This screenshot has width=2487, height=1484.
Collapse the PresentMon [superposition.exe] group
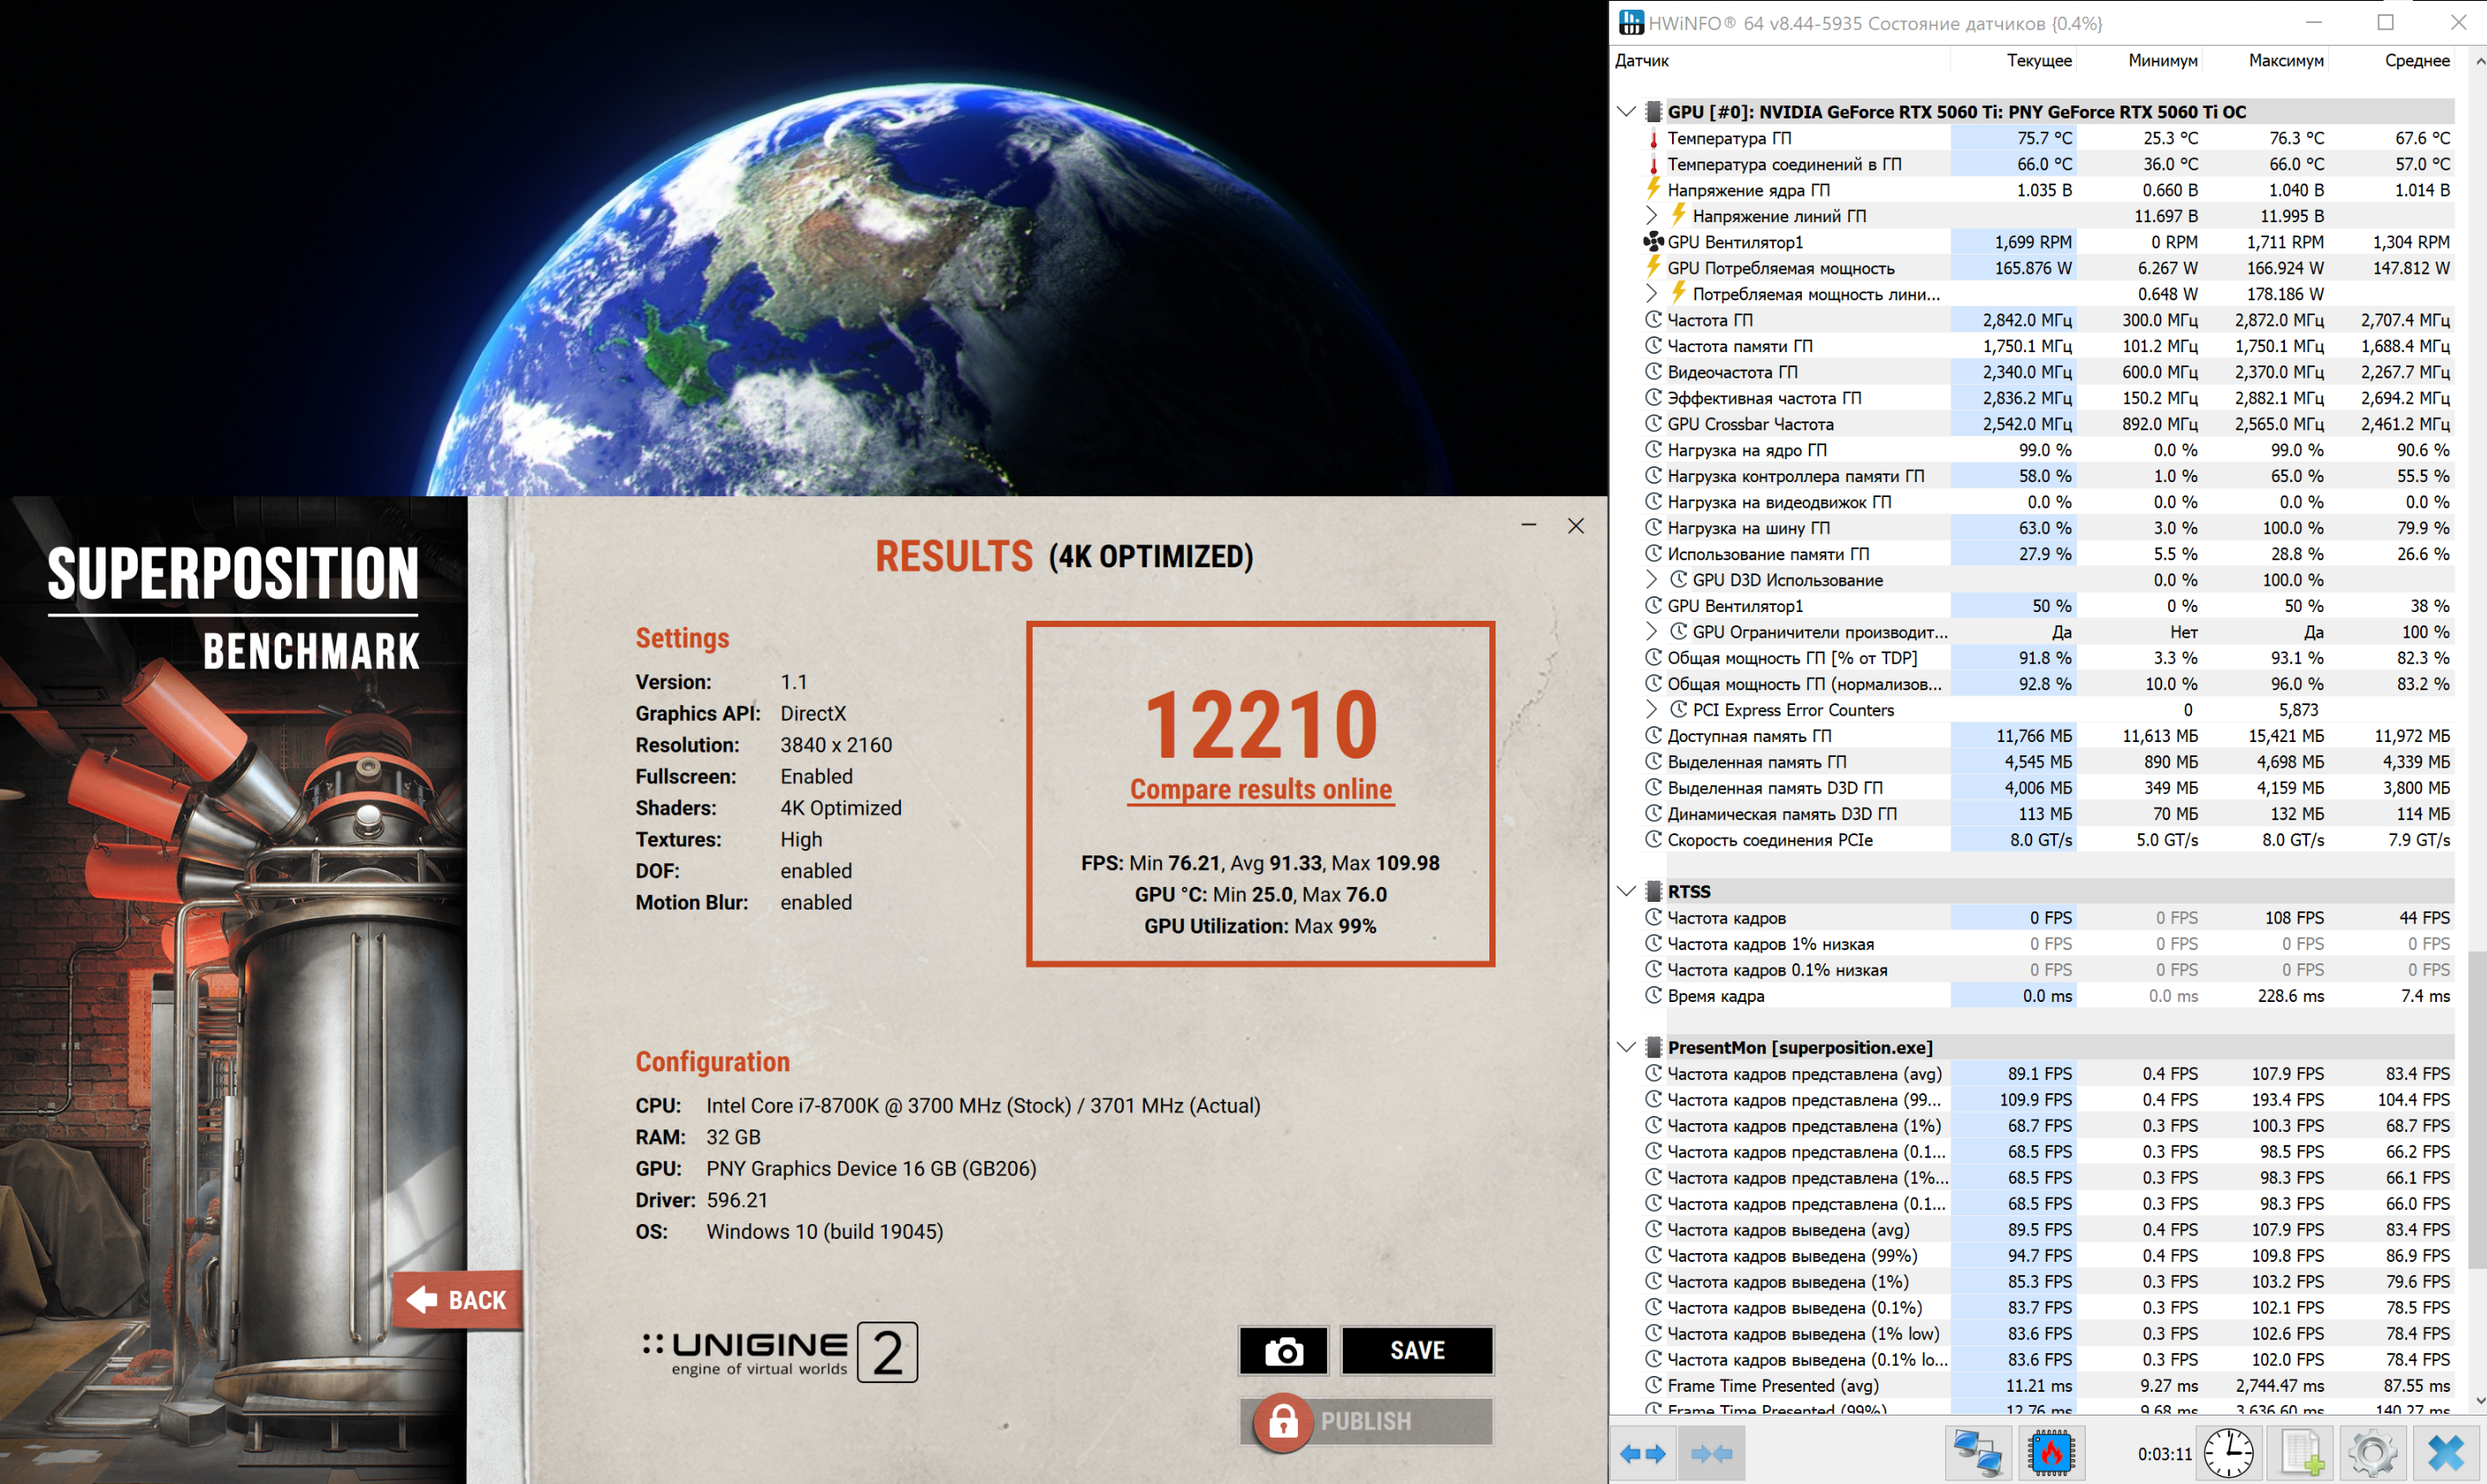1627,1047
